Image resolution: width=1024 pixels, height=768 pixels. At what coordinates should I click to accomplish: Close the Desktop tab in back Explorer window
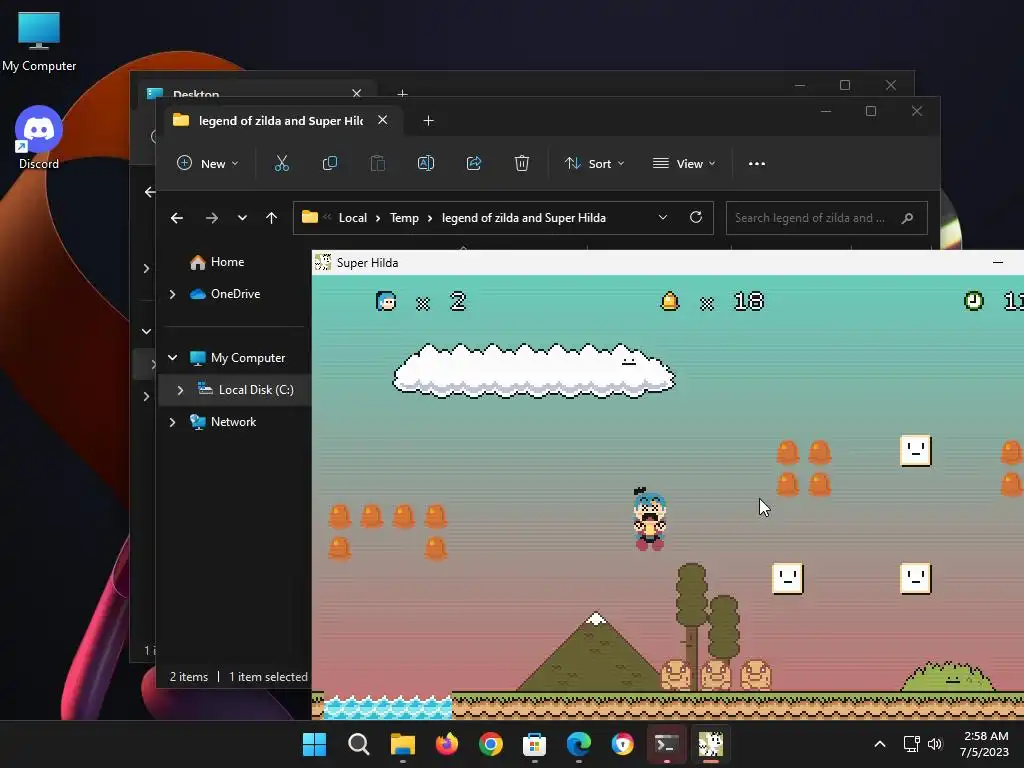tap(357, 93)
